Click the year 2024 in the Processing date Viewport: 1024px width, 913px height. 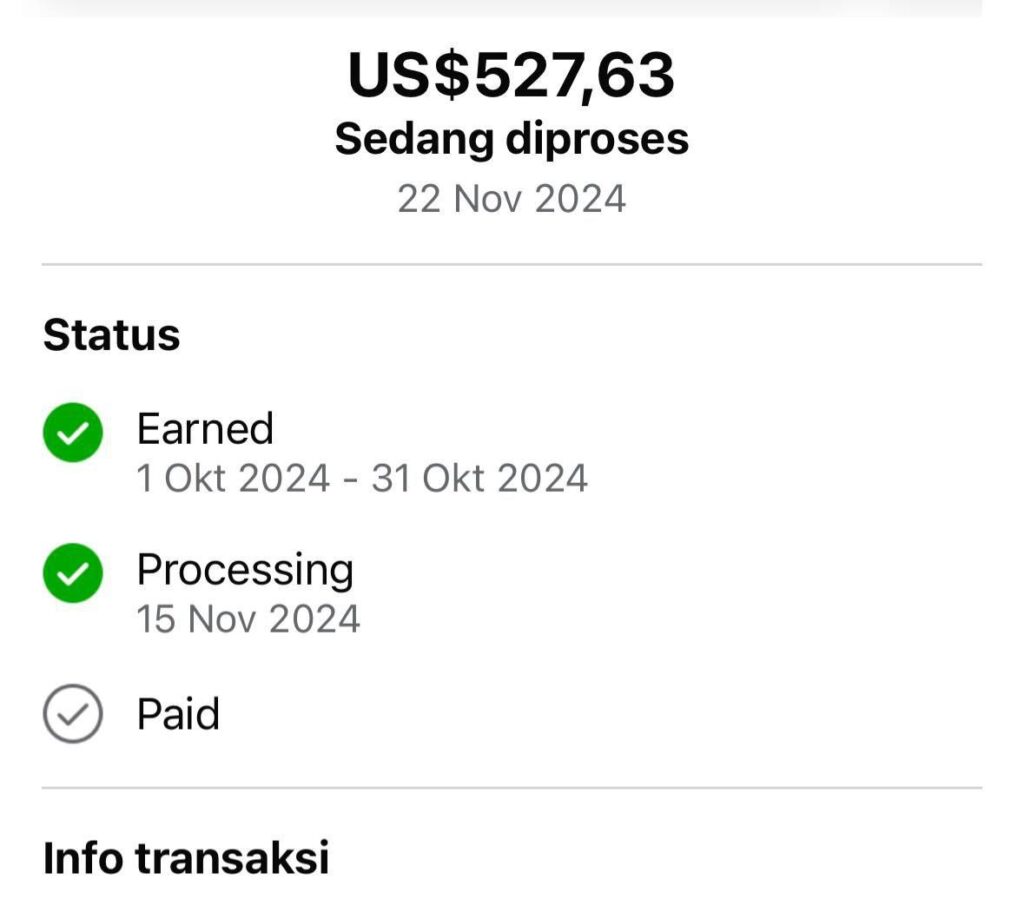click(314, 619)
